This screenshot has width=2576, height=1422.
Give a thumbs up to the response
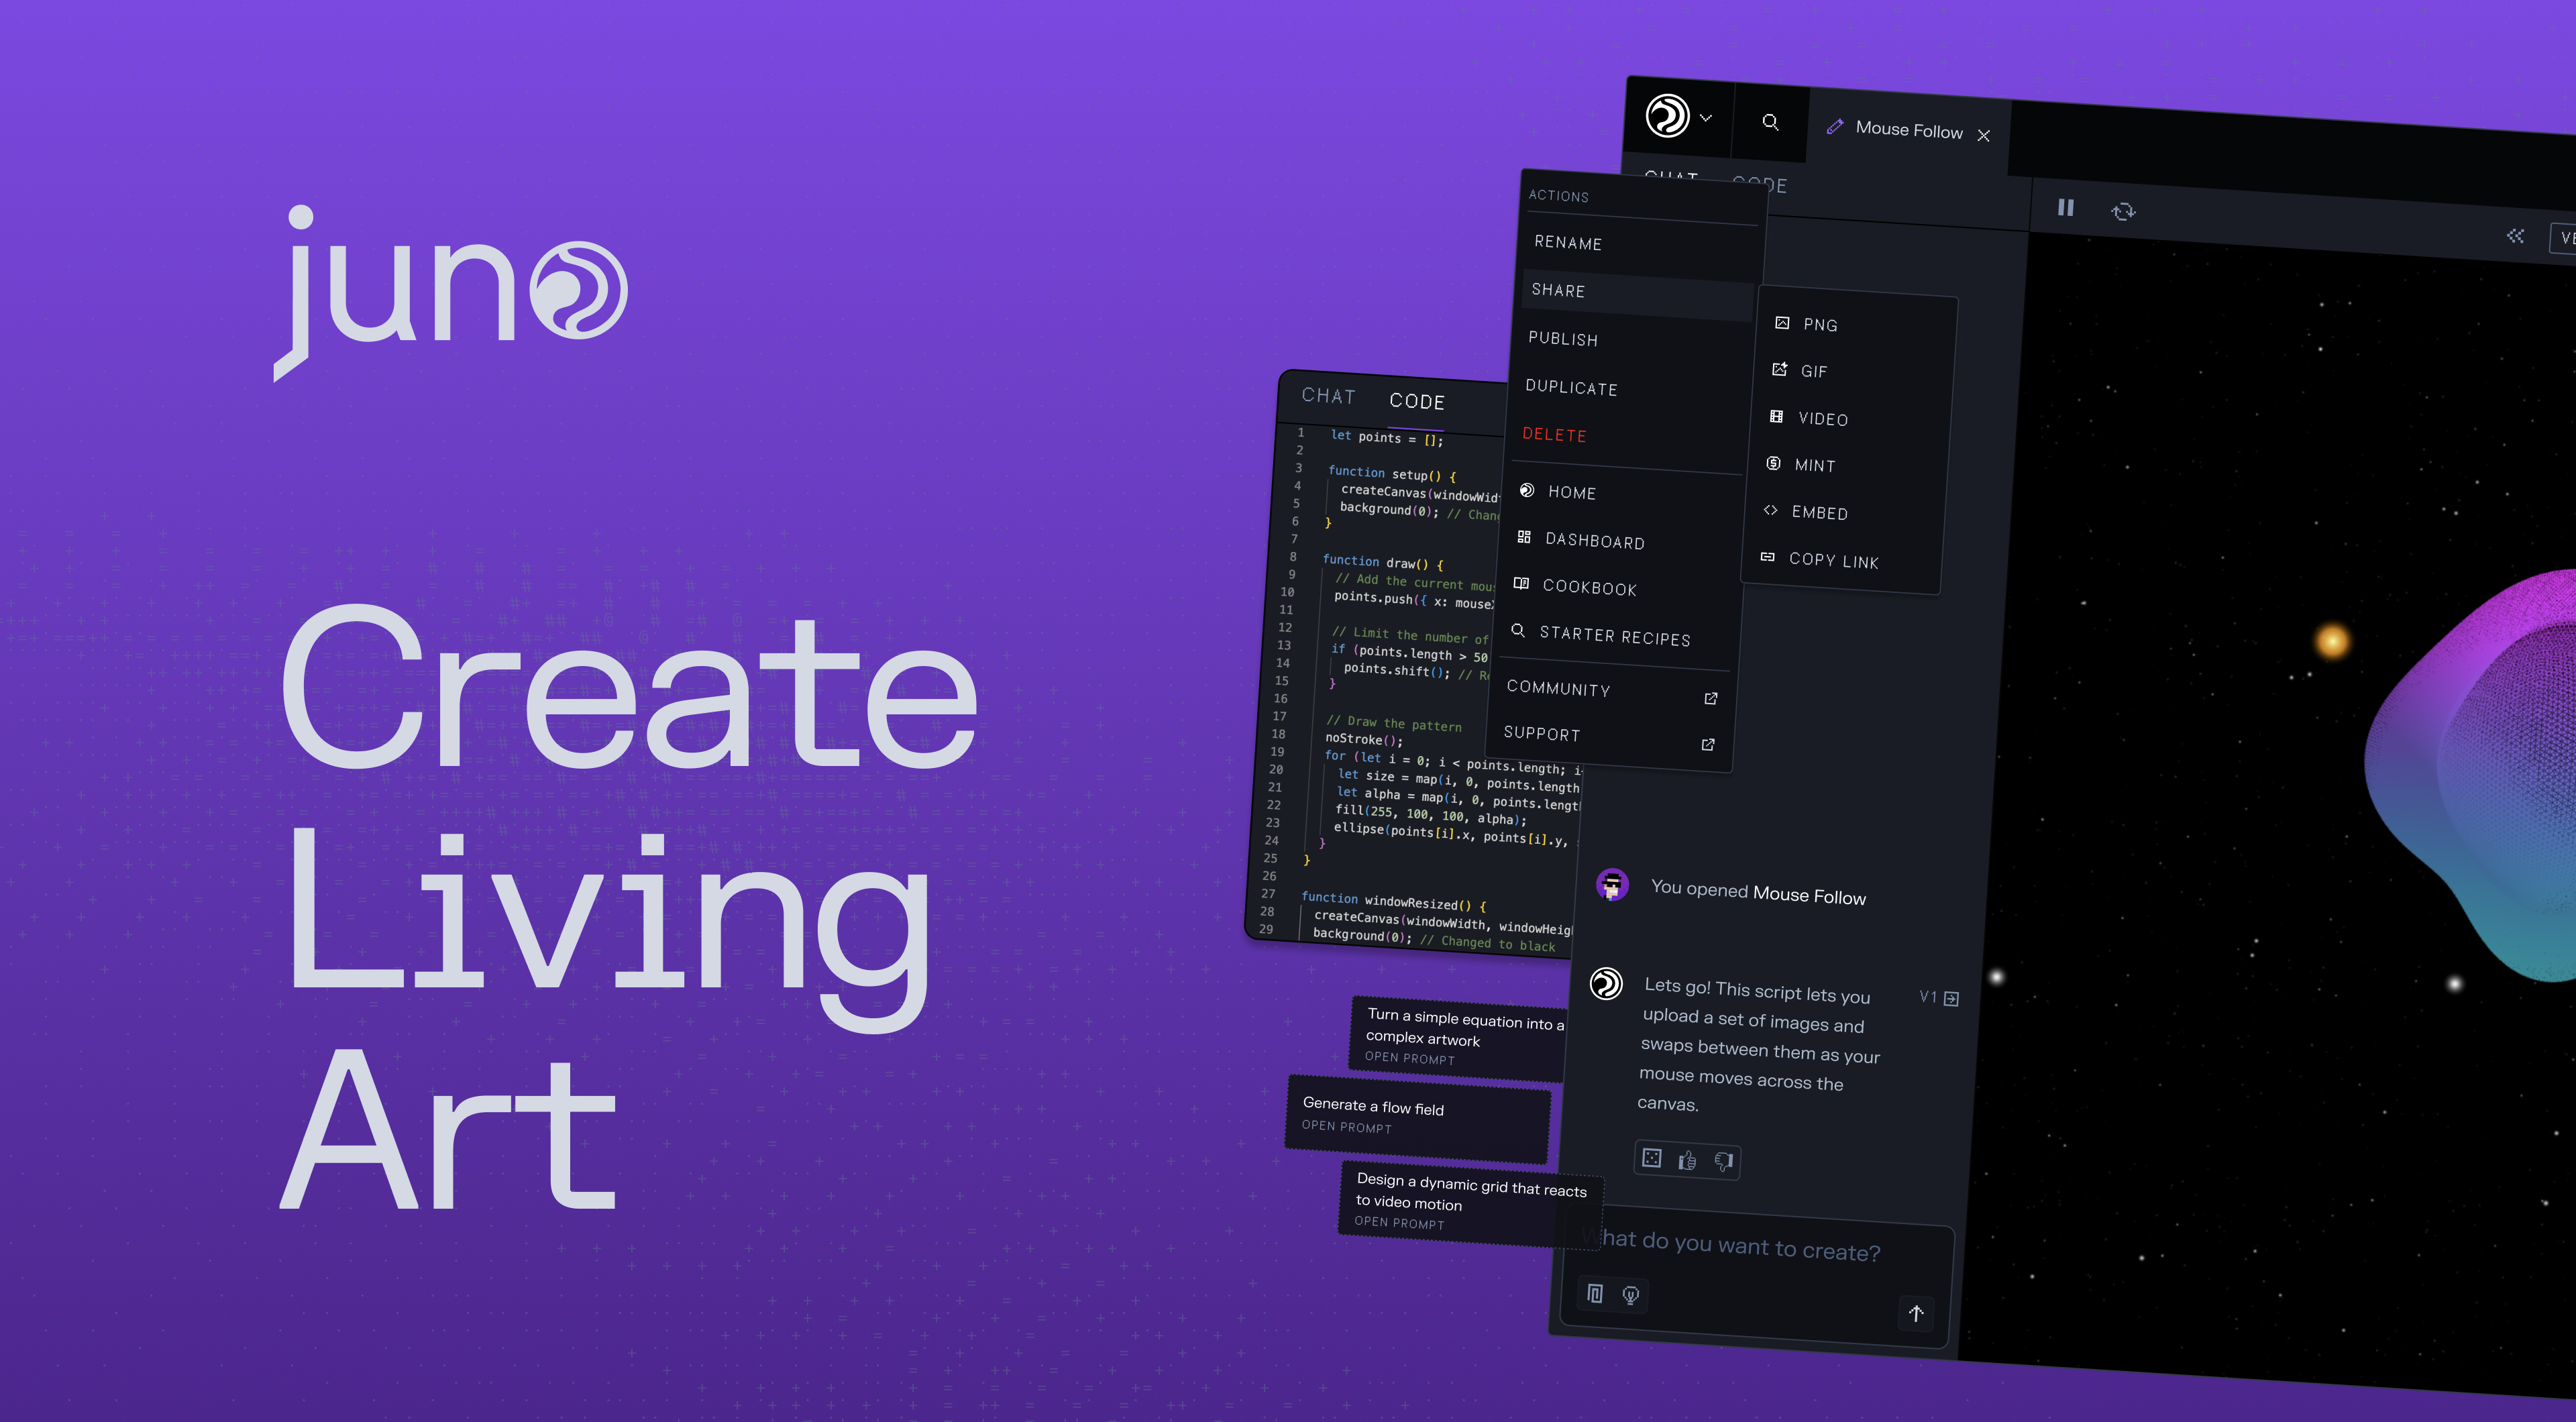click(x=1687, y=1160)
